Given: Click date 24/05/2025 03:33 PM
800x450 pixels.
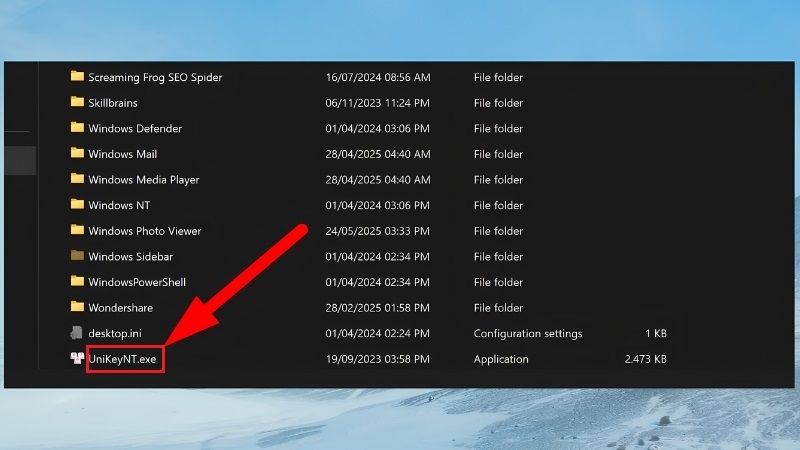Looking at the screenshot, I should pos(378,231).
